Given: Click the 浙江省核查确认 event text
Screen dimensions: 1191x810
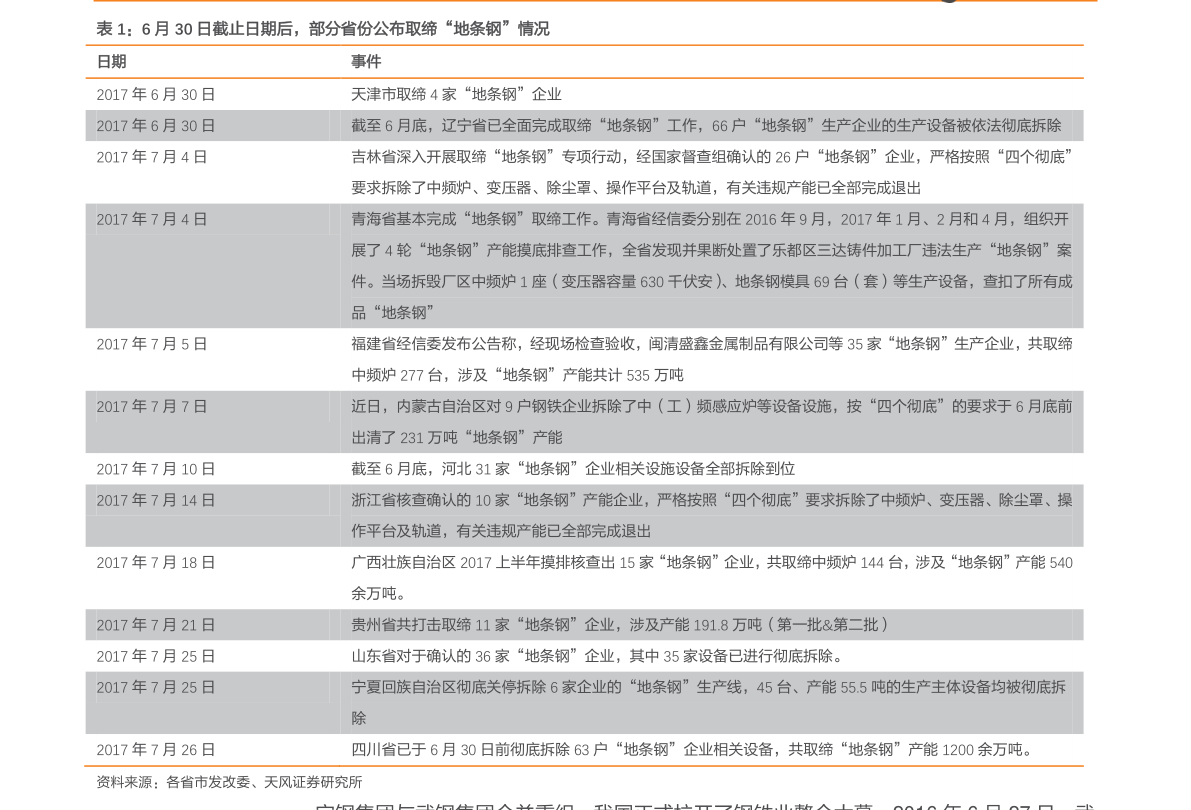Looking at the screenshot, I should (711, 515).
